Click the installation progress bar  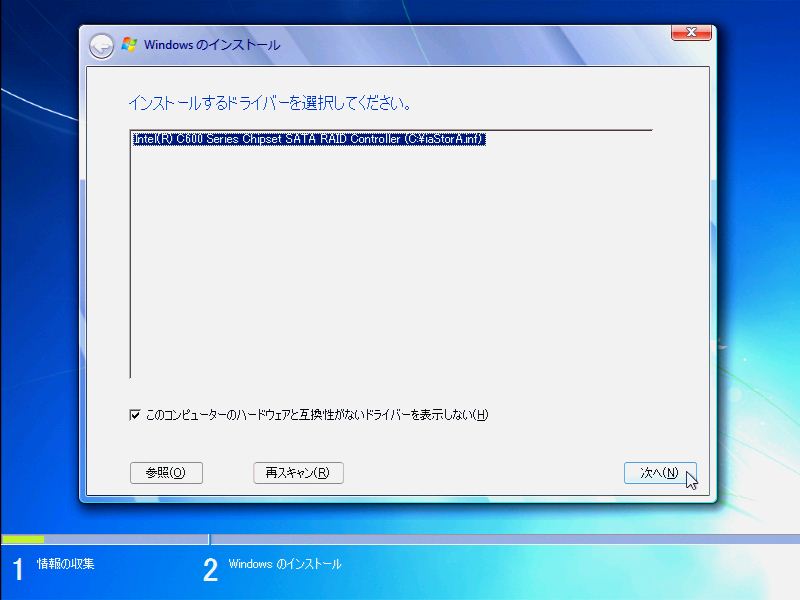point(400,539)
